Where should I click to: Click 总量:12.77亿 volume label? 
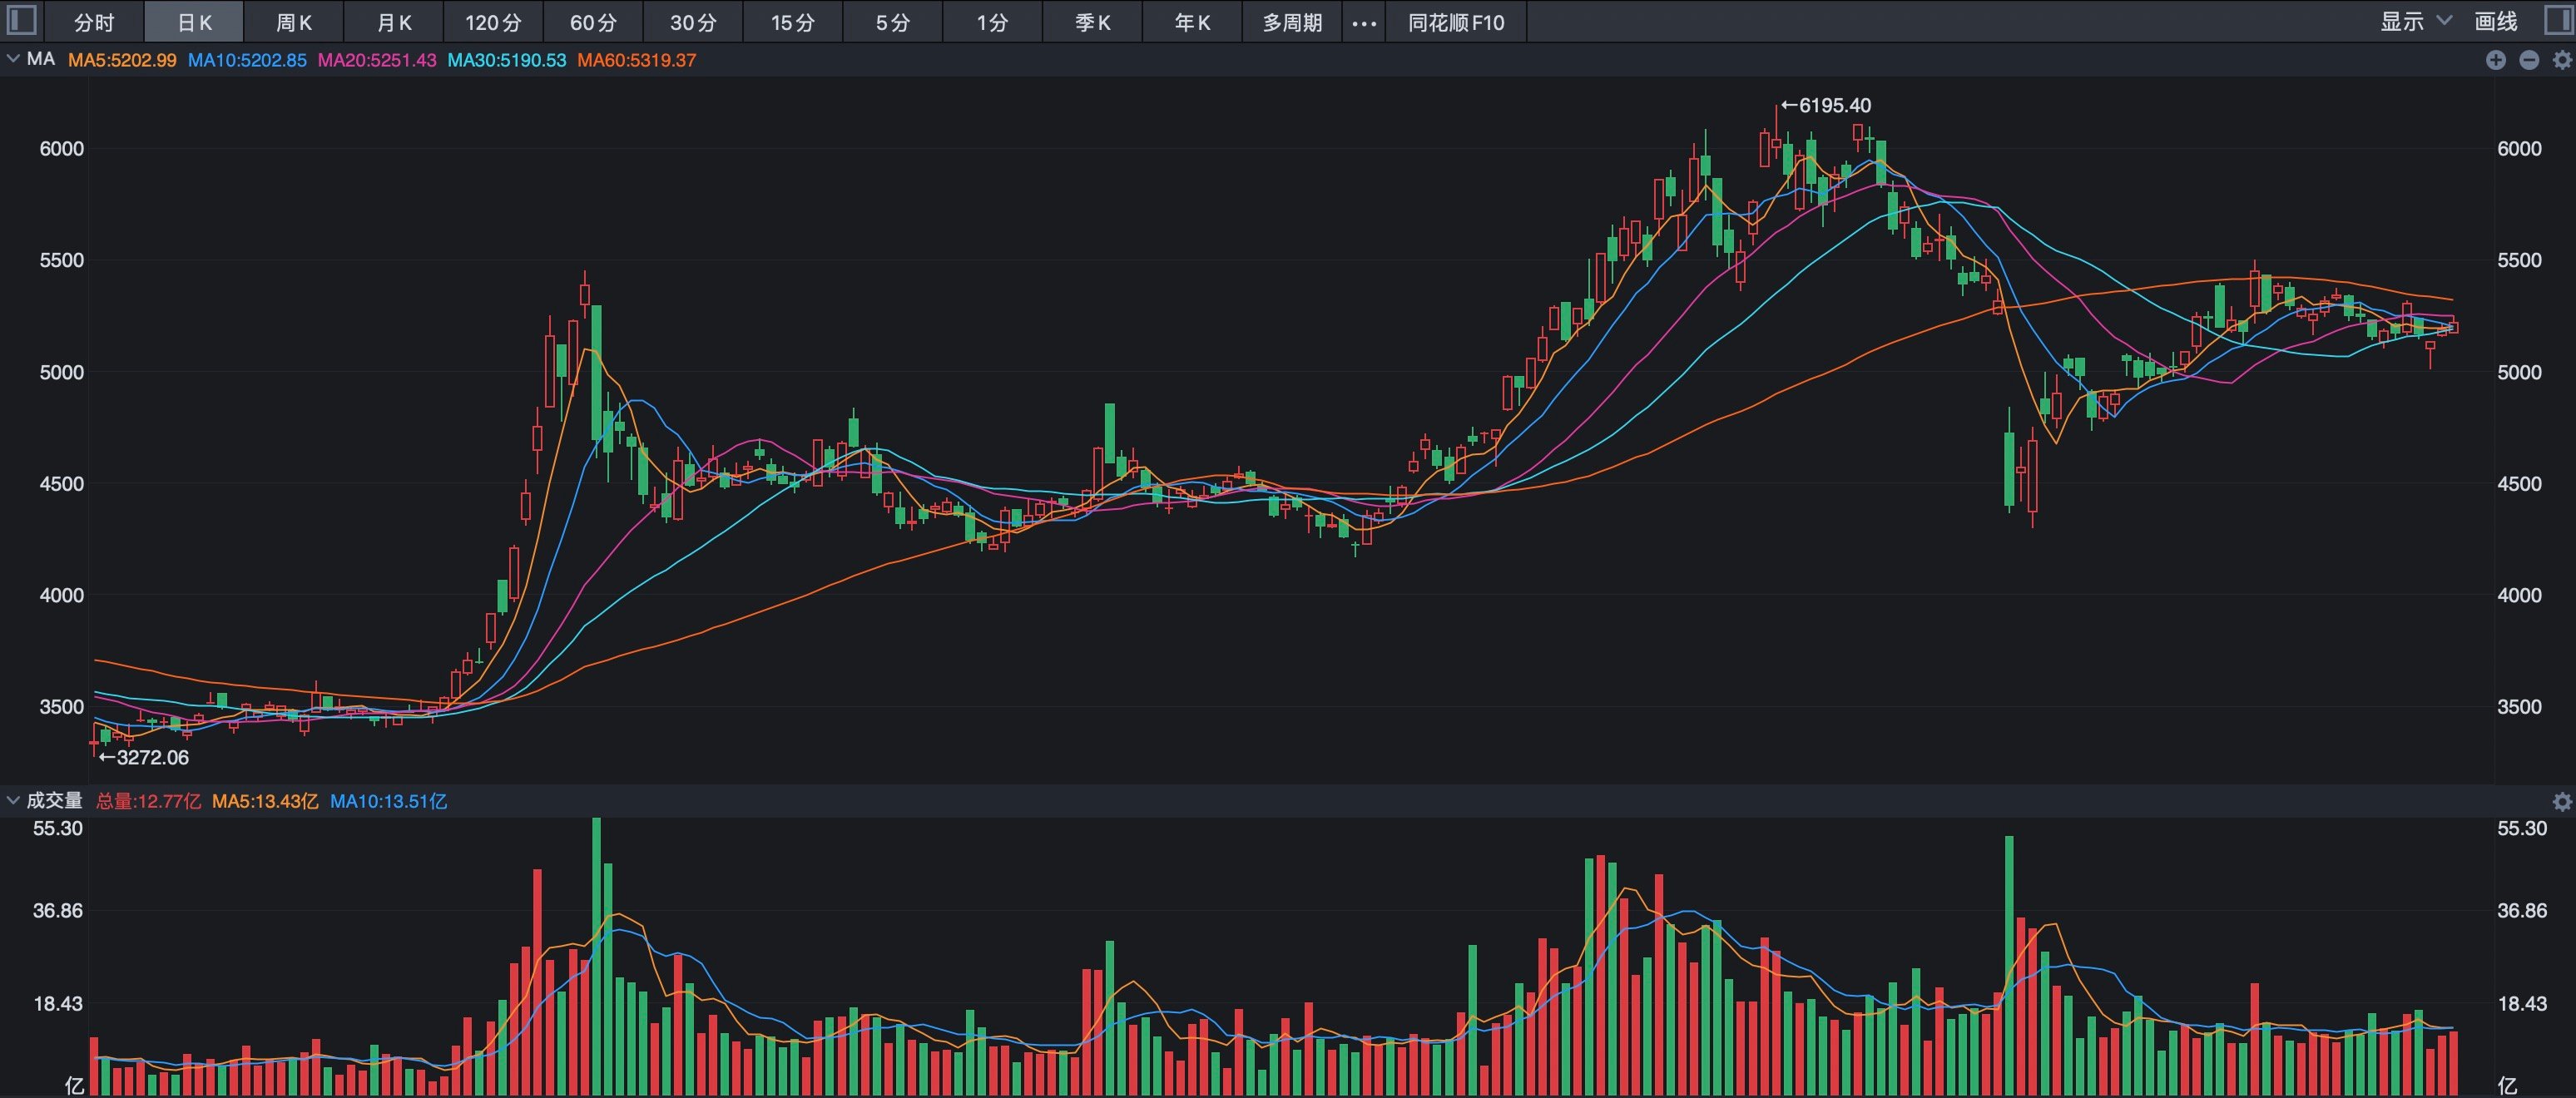(x=148, y=801)
